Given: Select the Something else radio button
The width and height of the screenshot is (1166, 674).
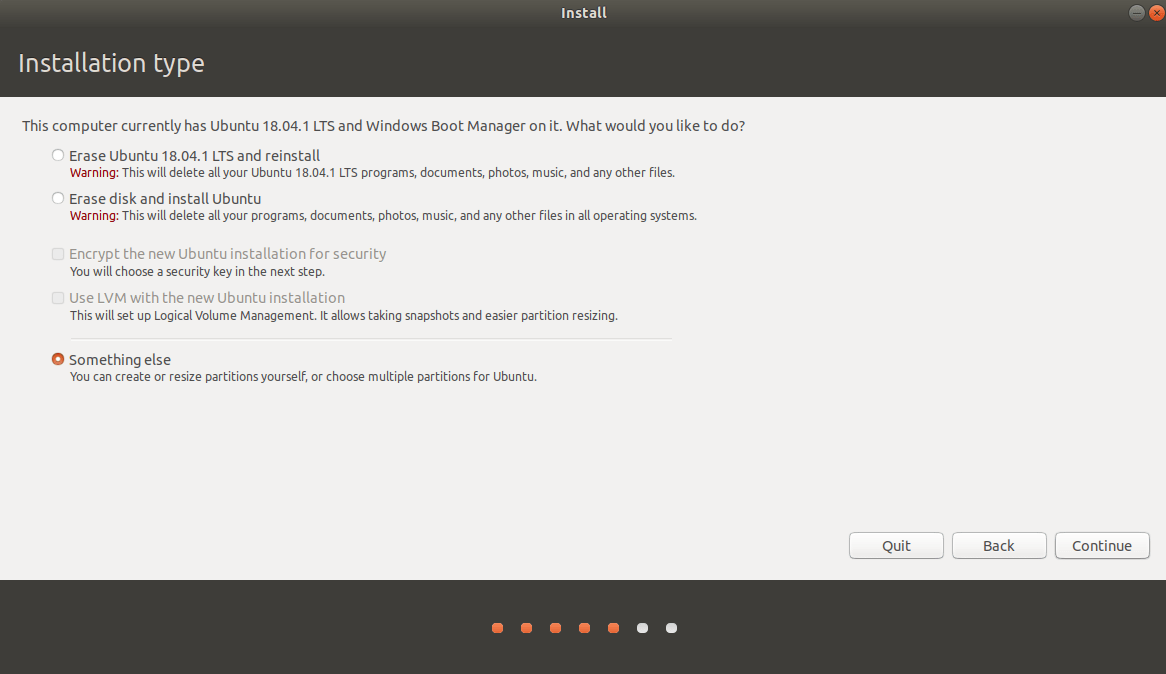Looking at the screenshot, I should pyautogui.click(x=58, y=359).
